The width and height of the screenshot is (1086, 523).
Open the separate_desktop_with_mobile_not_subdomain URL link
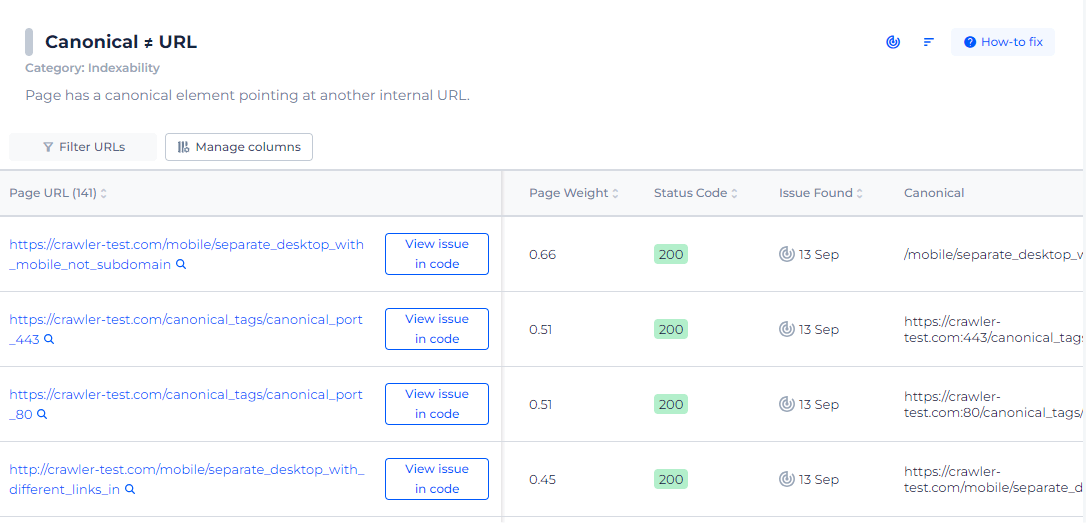click(x=186, y=254)
